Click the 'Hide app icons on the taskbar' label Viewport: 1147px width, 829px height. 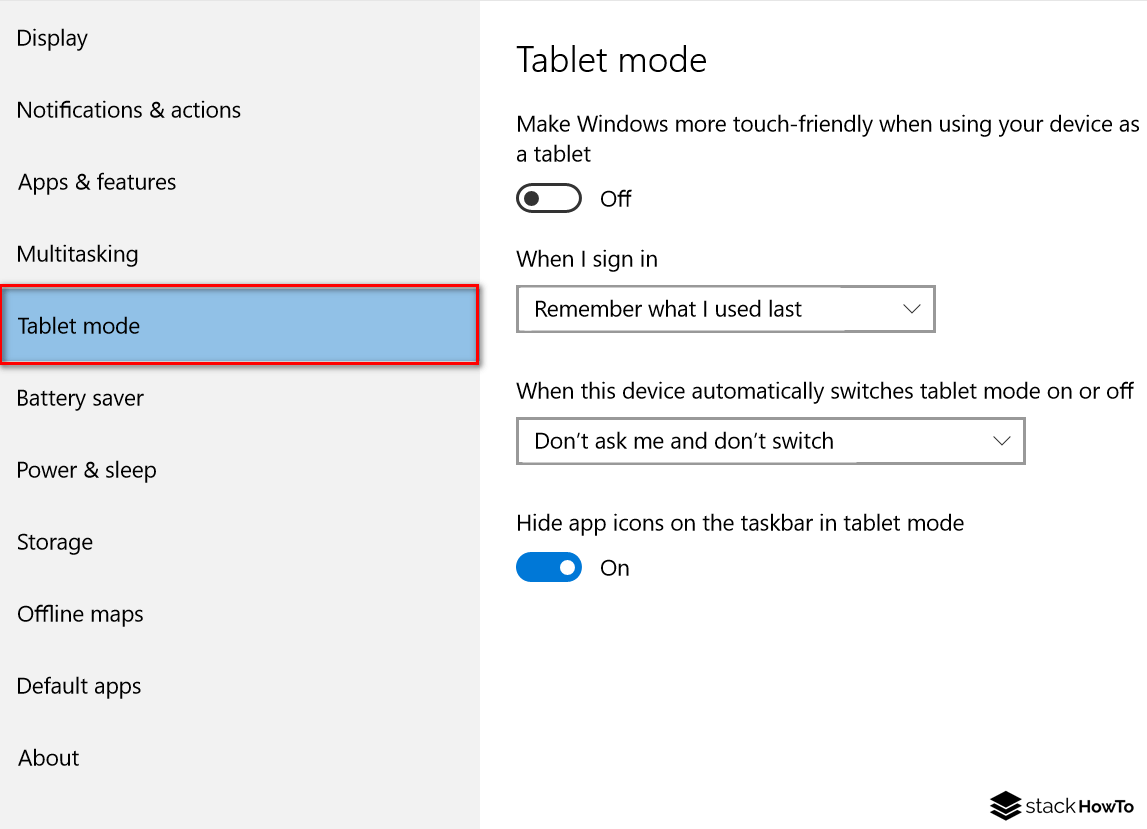739,522
